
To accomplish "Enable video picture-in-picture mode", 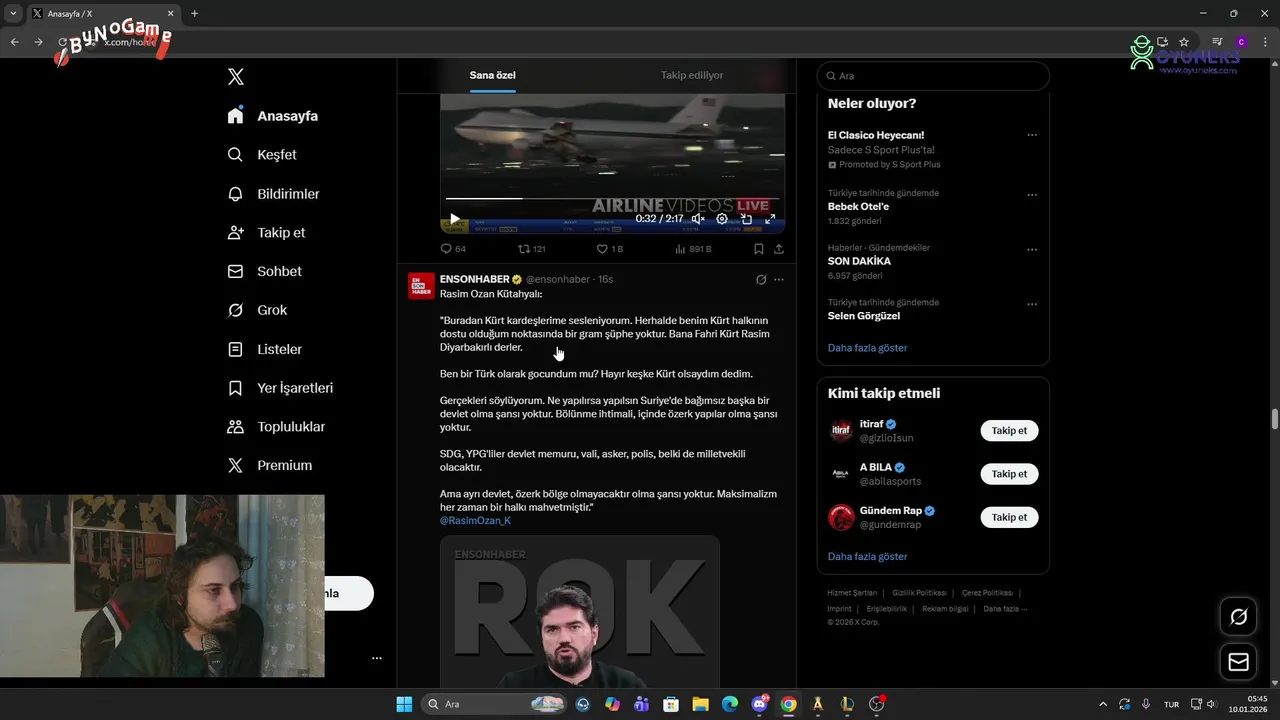I will (x=746, y=219).
